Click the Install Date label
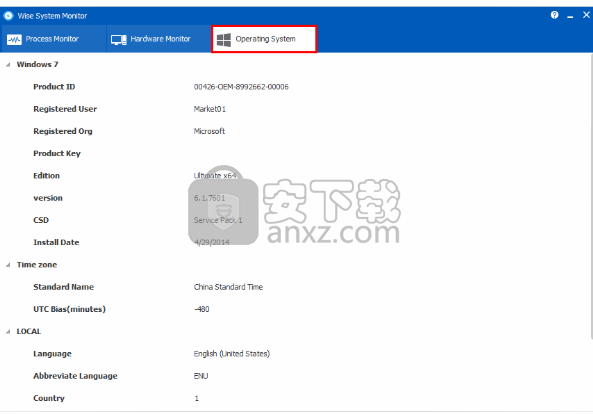The image size is (593, 414). coord(56,242)
